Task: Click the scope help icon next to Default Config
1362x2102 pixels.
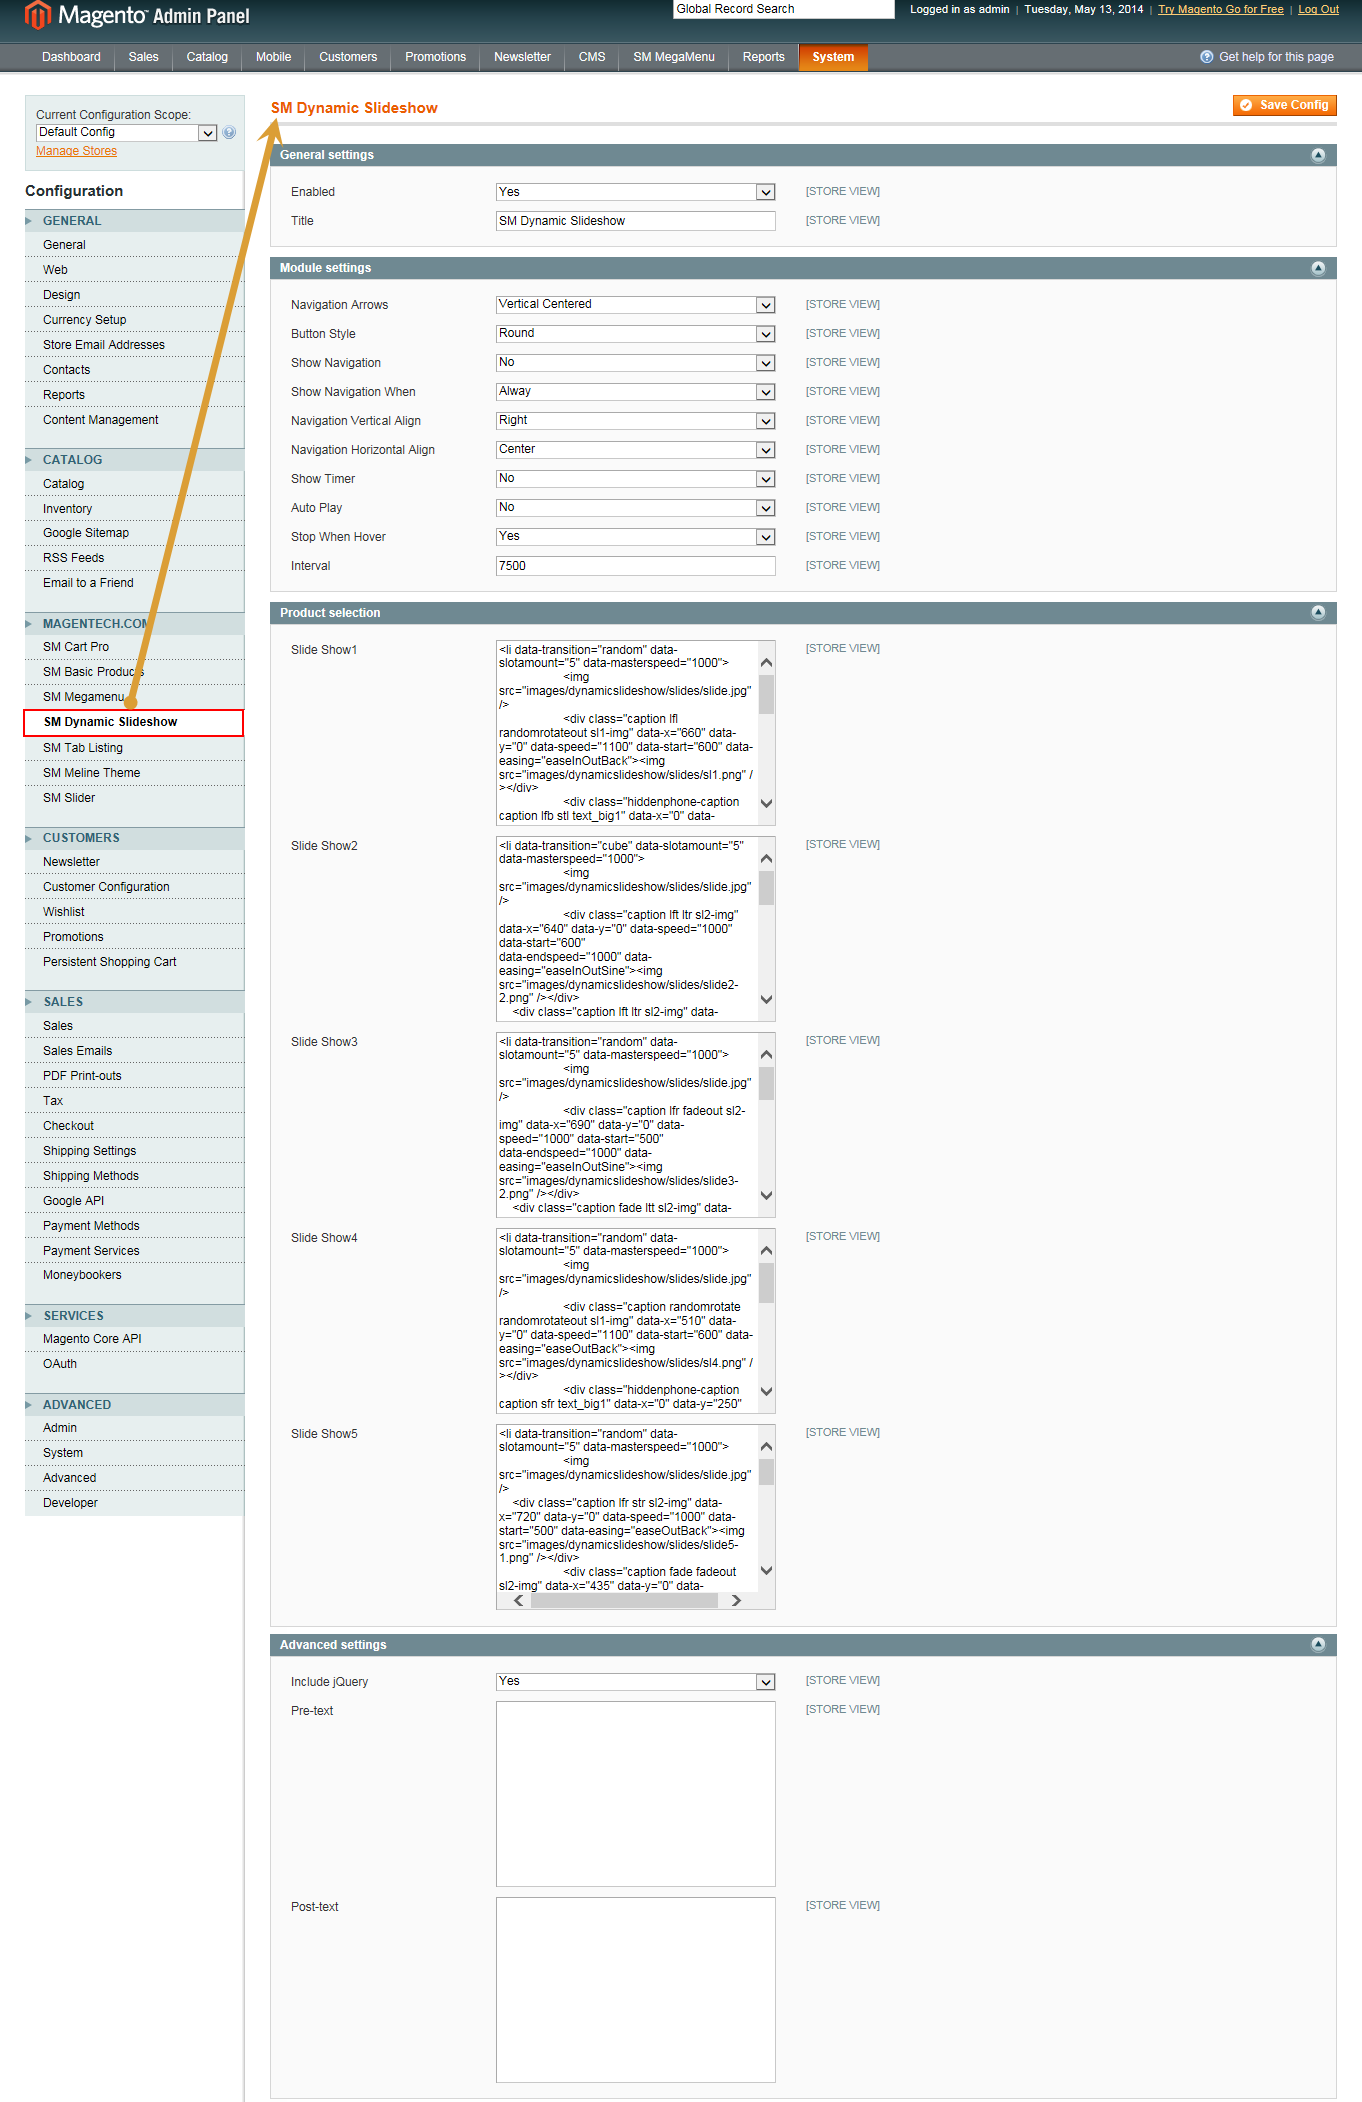Action: tap(229, 132)
